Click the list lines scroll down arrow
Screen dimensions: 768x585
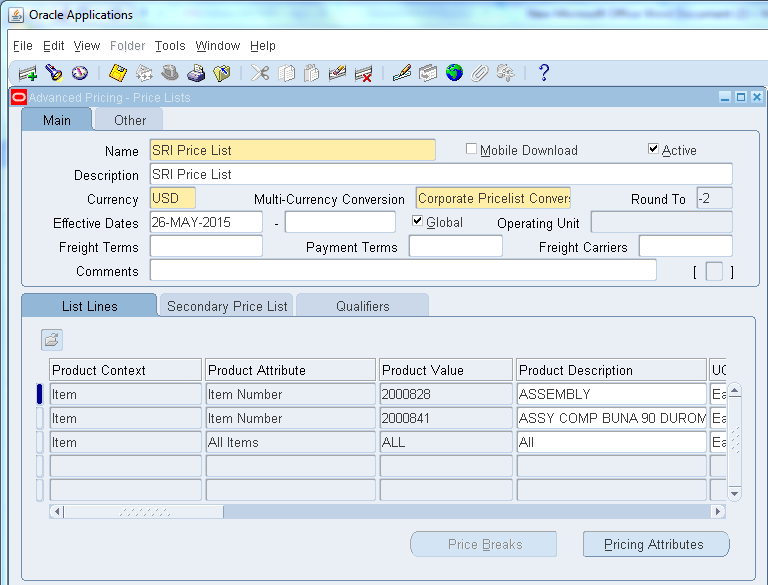coord(734,493)
